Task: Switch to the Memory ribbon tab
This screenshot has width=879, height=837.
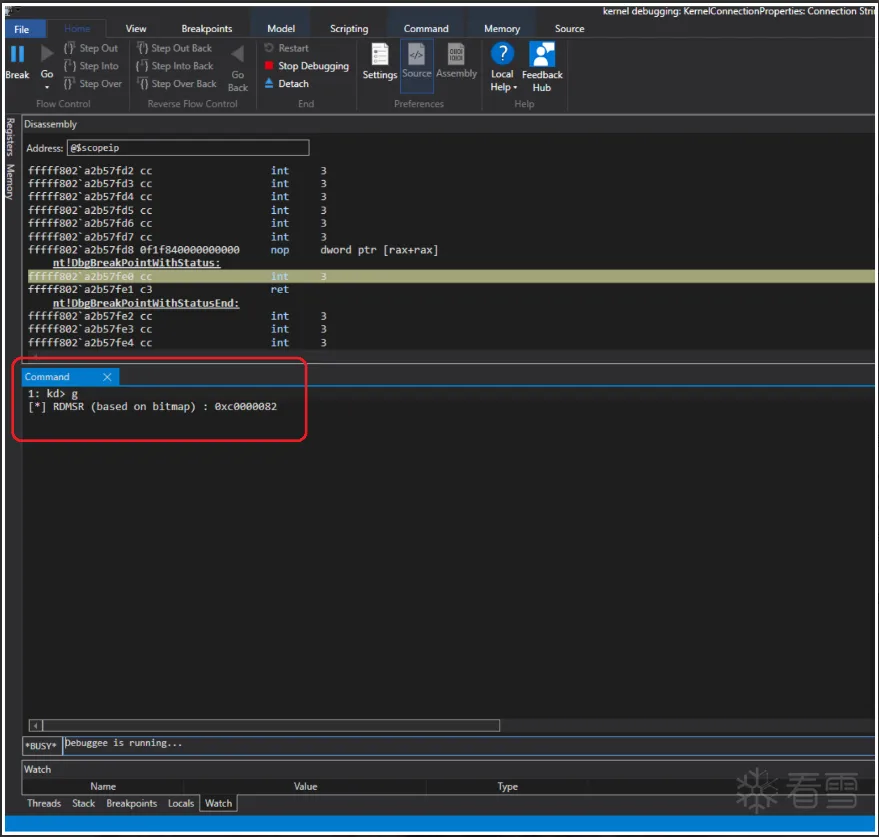Action: coord(502,29)
